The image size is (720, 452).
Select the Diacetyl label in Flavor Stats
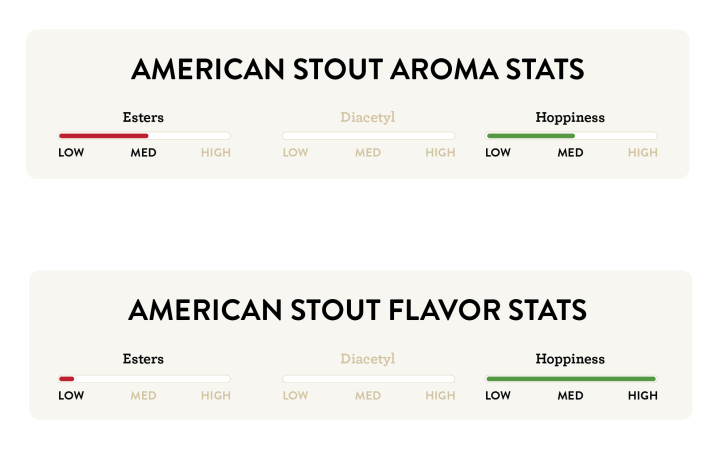[x=368, y=359]
